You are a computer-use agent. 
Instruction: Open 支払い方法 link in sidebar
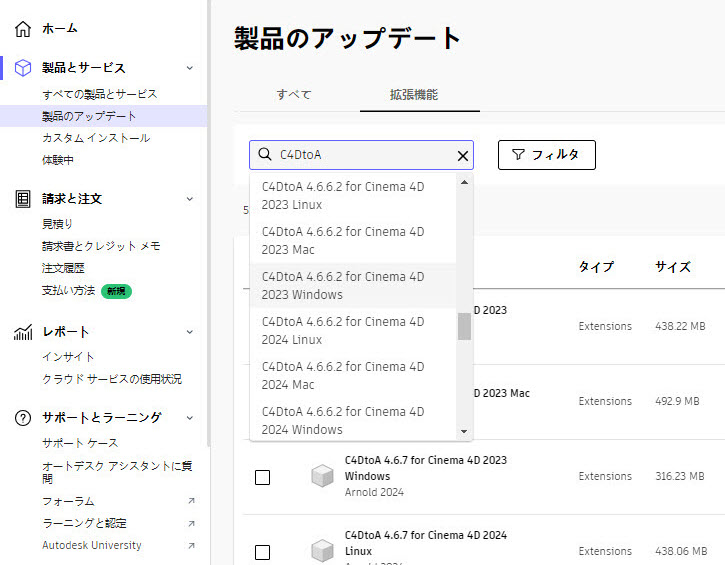click(x=68, y=290)
